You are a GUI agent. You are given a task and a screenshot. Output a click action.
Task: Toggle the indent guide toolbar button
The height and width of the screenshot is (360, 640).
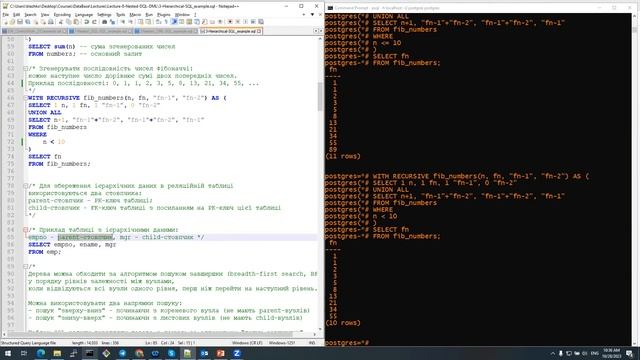pos(173,22)
